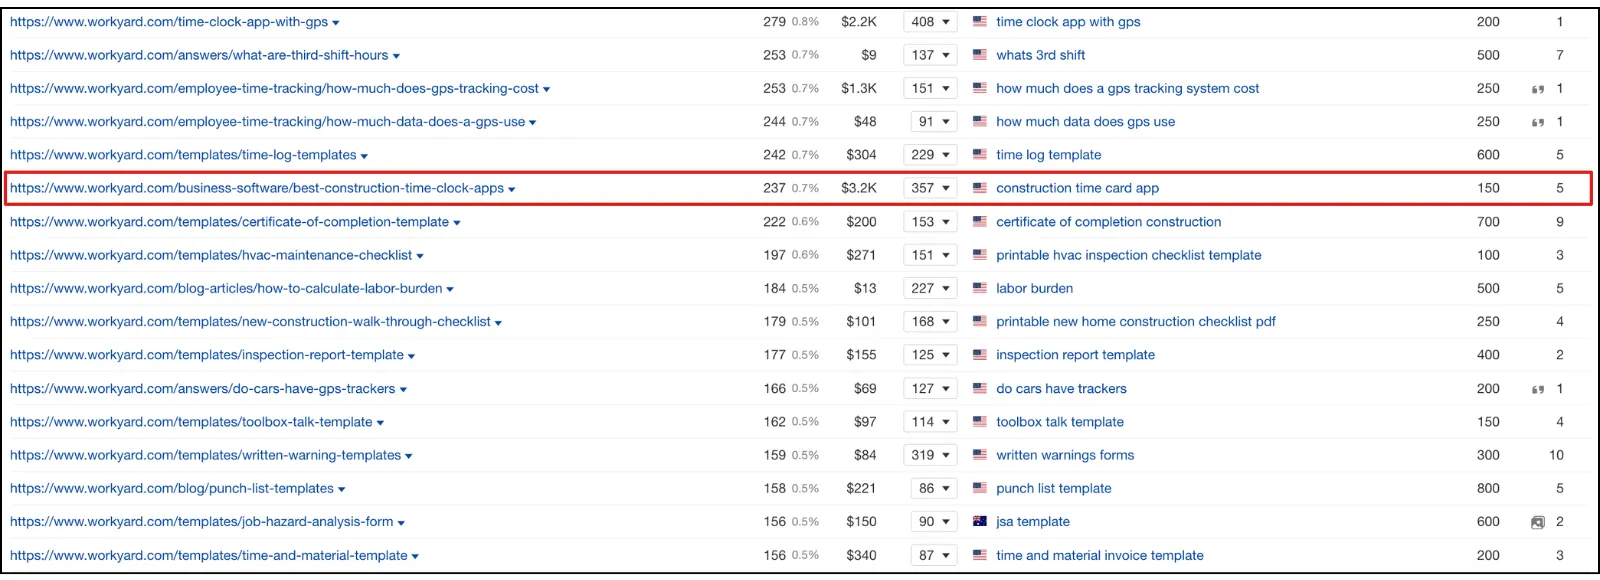1600x580 pixels.
Task: Expand caret after how-to-calculate-labor-burden URL
Action: coord(450,289)
